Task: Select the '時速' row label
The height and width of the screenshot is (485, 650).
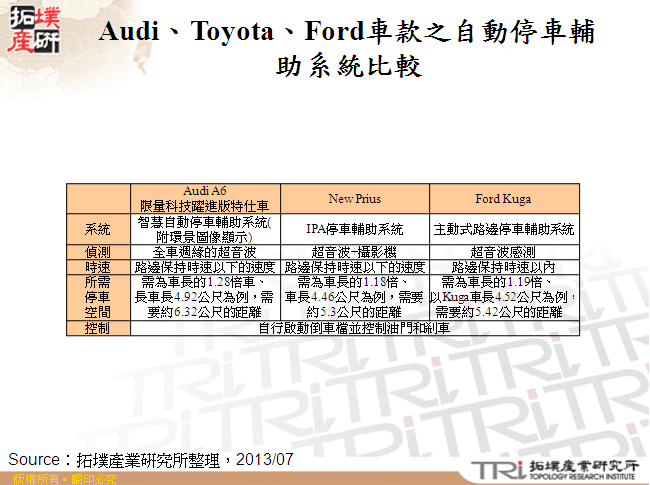Action: 98,267
